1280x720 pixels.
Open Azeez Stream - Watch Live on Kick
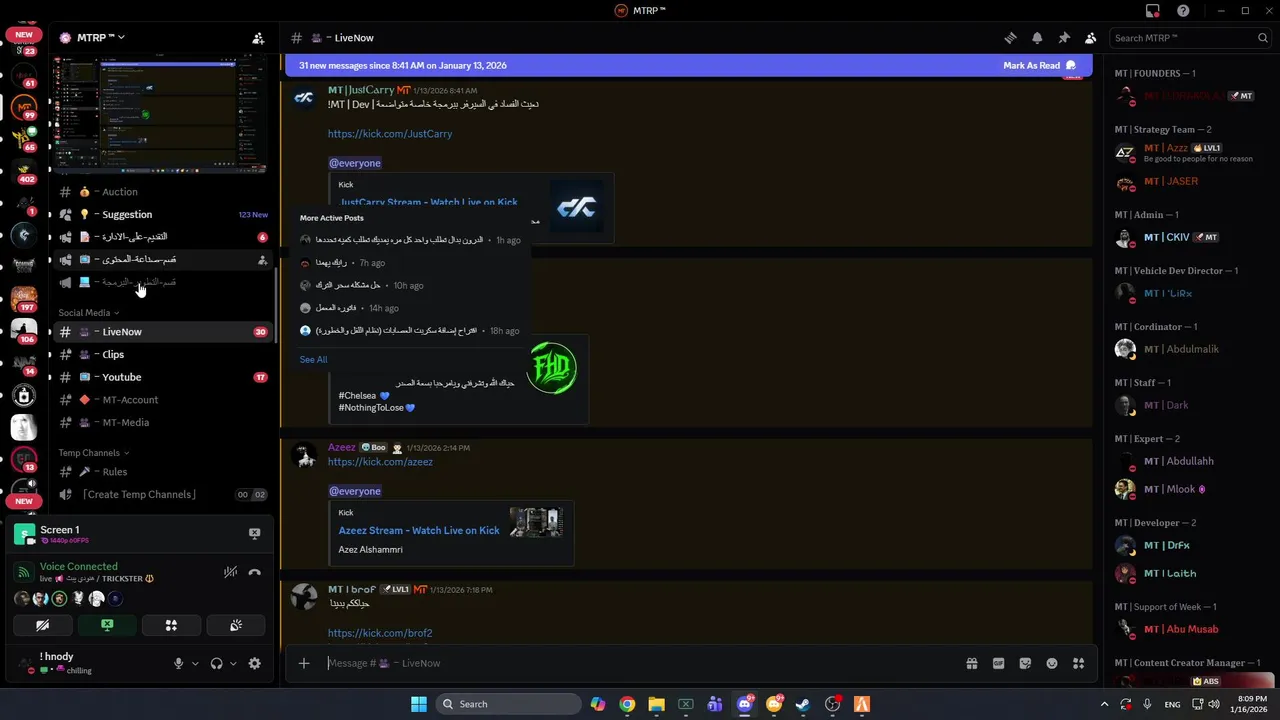(419, 531)
